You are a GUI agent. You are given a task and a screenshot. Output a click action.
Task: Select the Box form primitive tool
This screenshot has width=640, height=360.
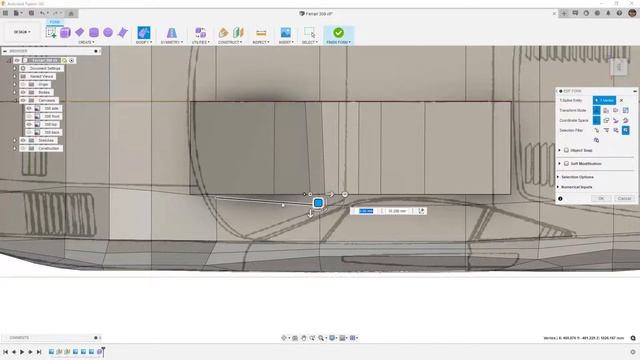pos(65,33)
